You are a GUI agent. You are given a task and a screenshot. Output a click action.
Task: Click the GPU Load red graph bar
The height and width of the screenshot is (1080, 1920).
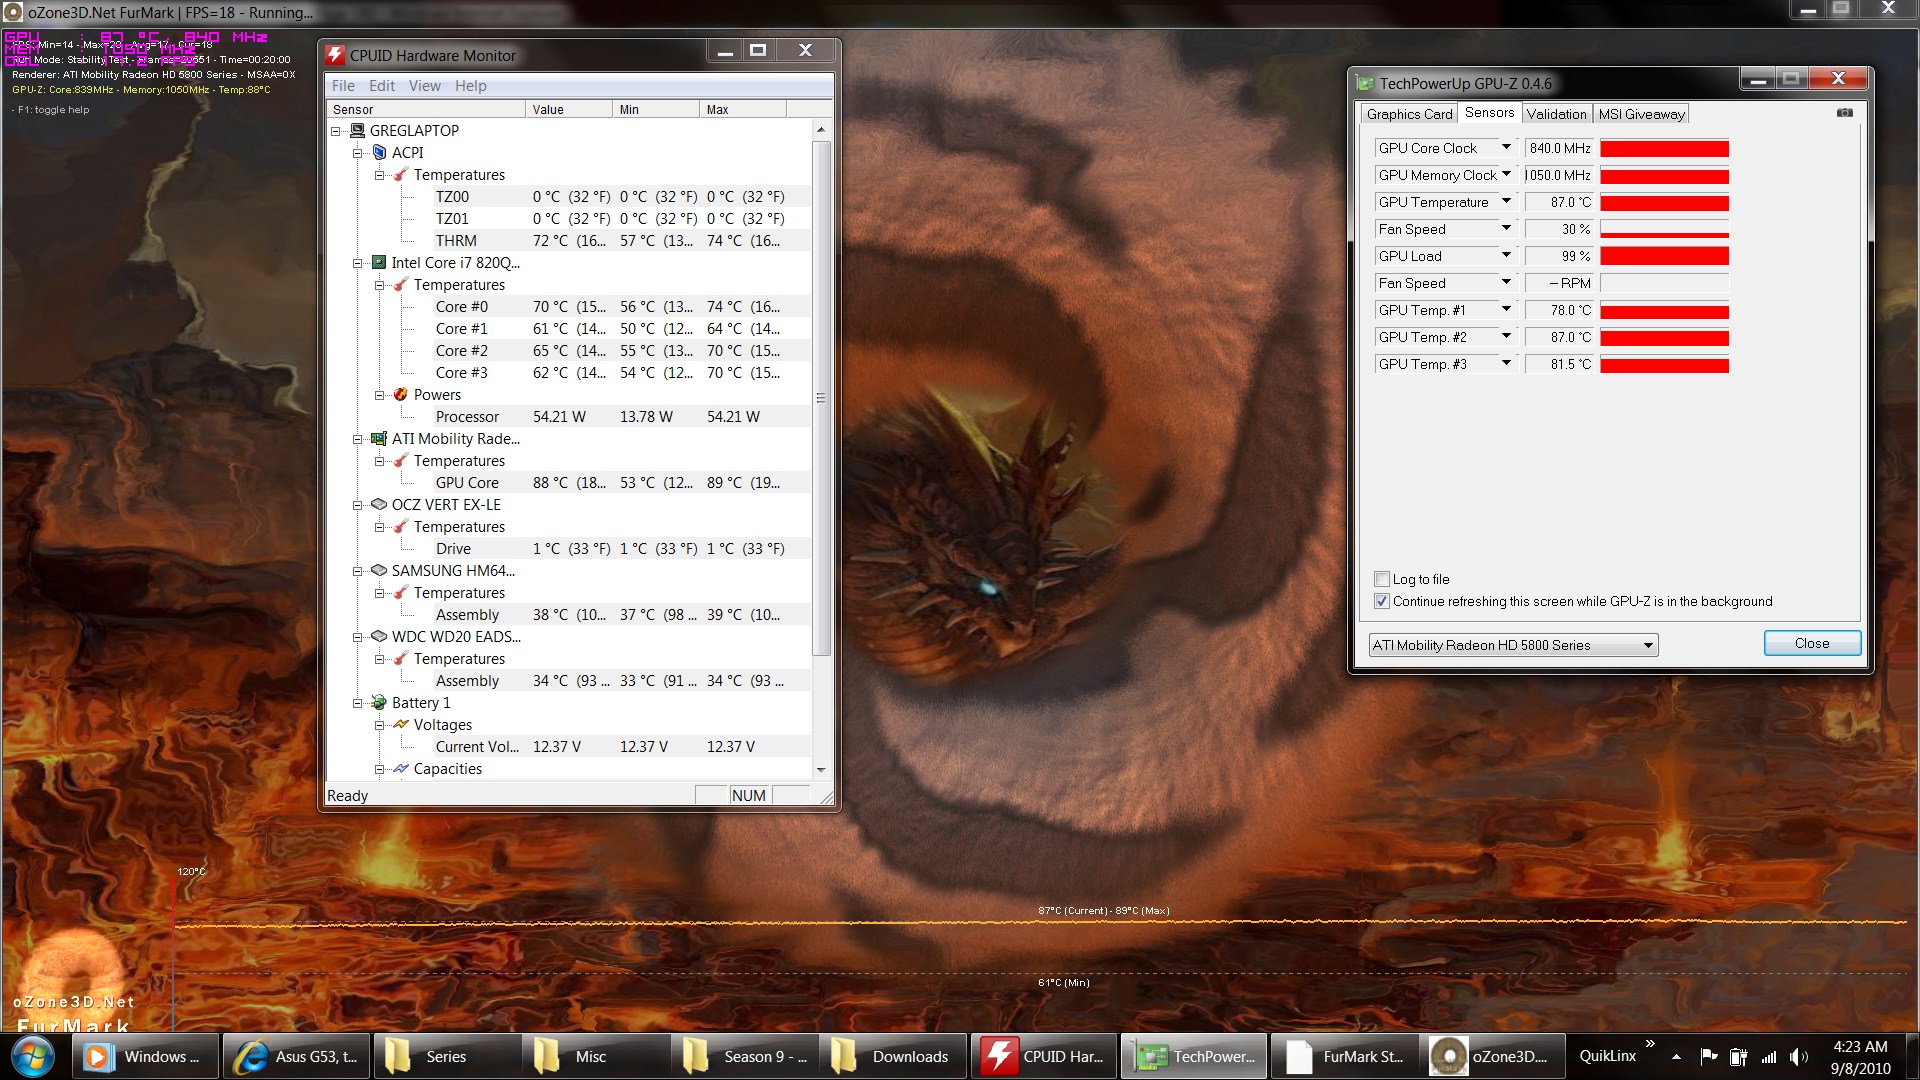tap(1664, 256)
